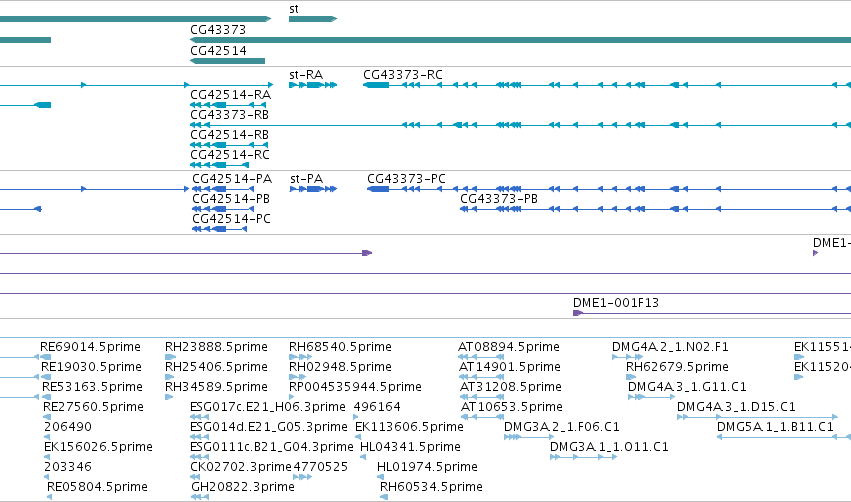Viewport: 851px width, 502px height.
Task: Select the RH68540.5prime EST label
Action: [340, 347]
